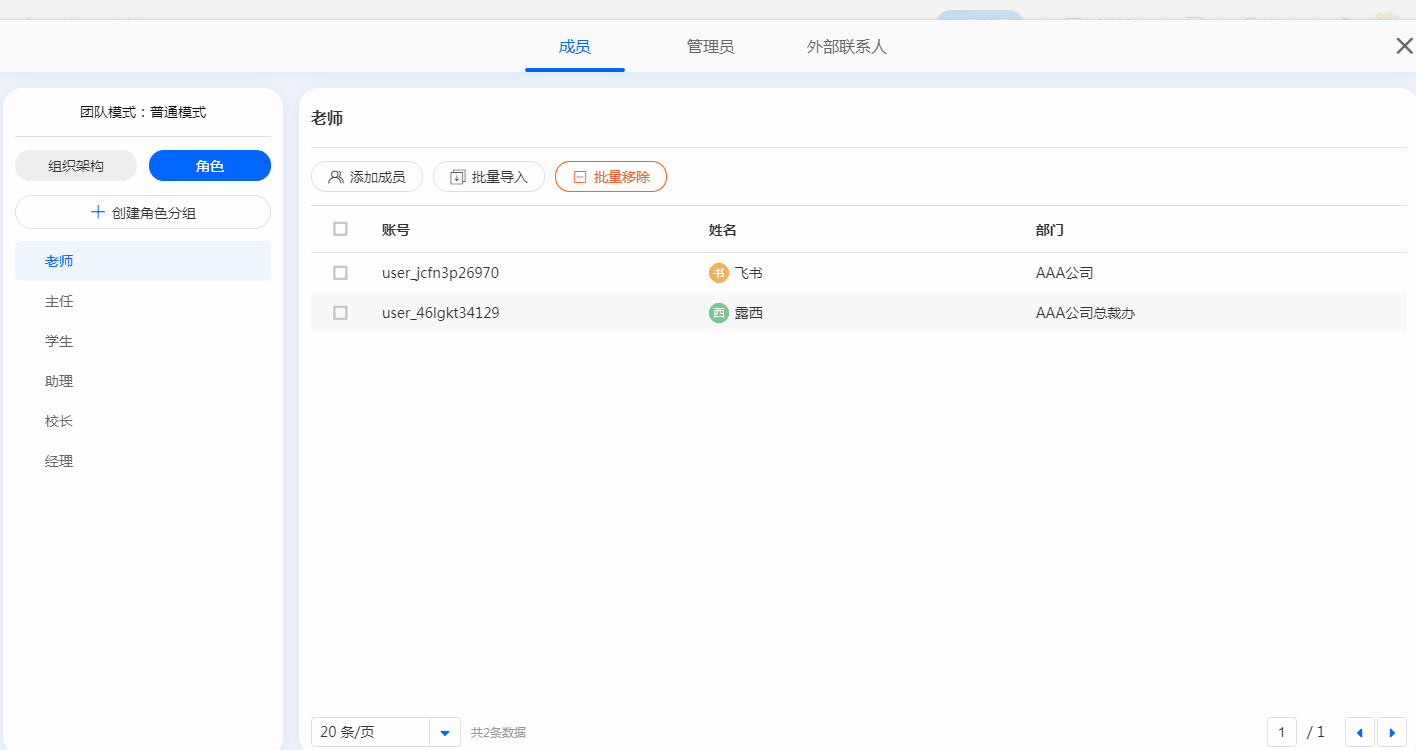Click 创建角色分组 to create role group
The image size is (1416, 750).
(143, 212)
